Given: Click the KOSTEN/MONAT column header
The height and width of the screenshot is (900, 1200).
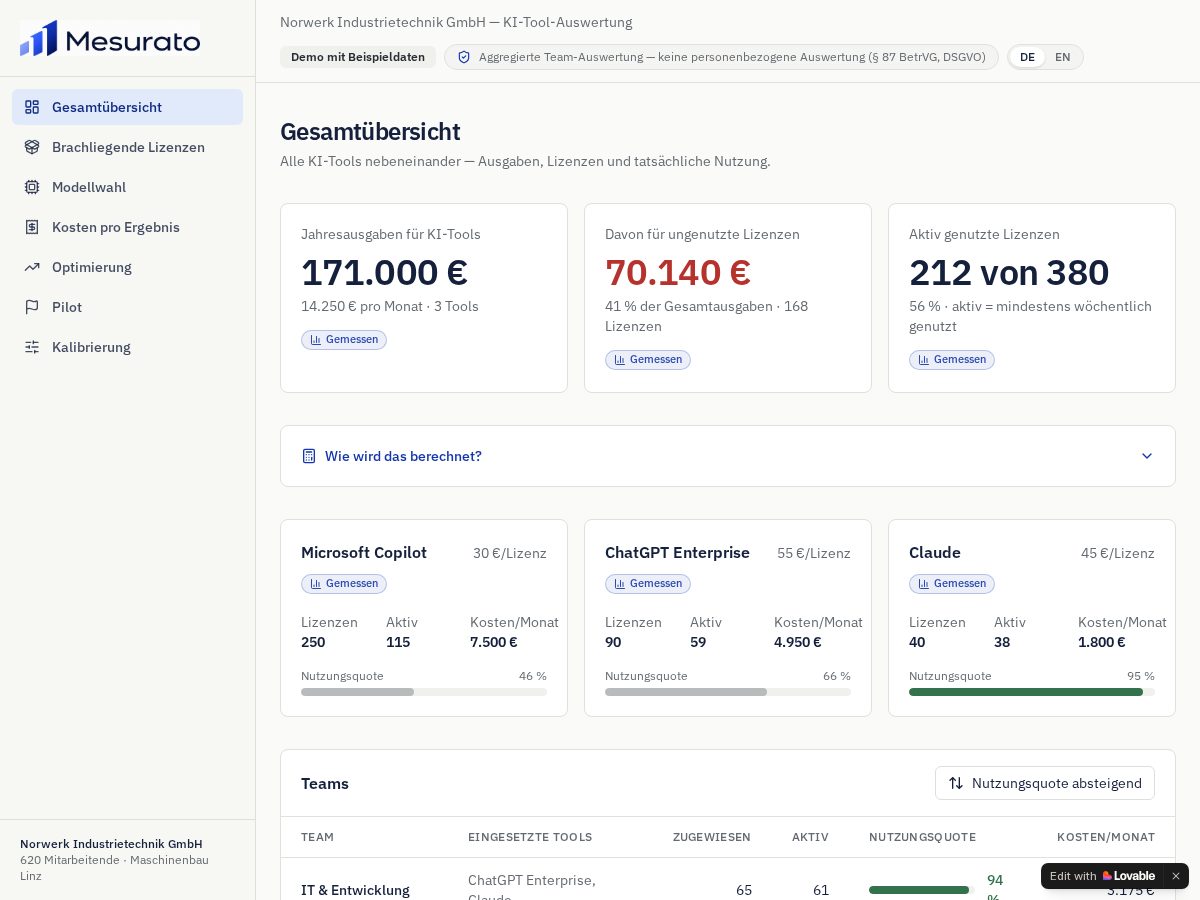Looking at the screenshot, I should [1106, 837].
